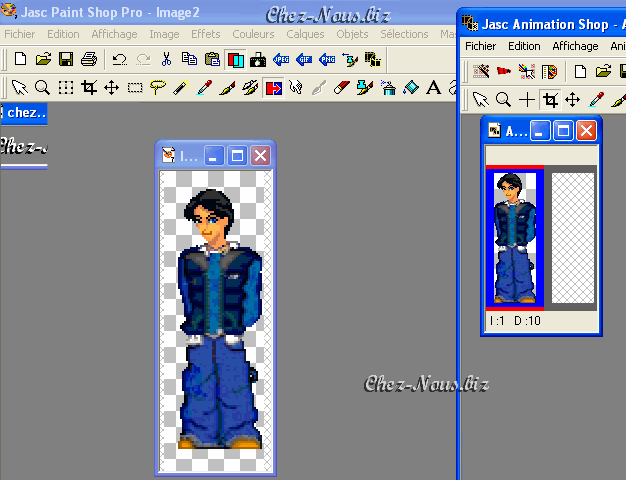This screenshot has height=480, width=626.
Task: Open the Objets menu
Action: click(352, 34)
